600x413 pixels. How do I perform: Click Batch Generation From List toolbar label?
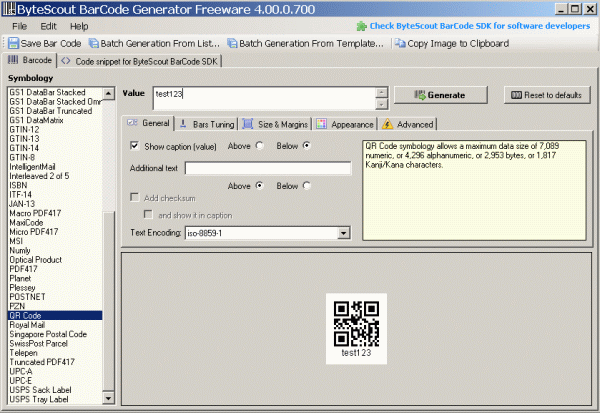click(x=160, y=44)
